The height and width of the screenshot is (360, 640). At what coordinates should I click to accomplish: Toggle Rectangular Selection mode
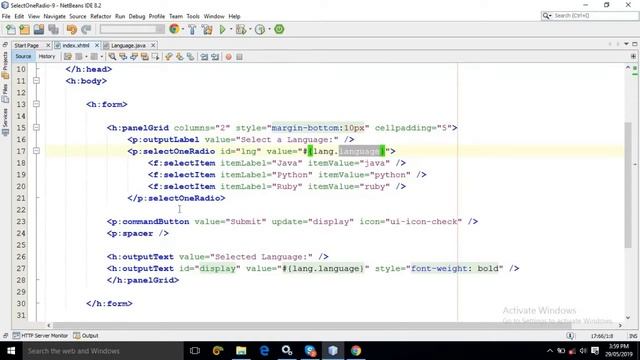coord(155,57)
